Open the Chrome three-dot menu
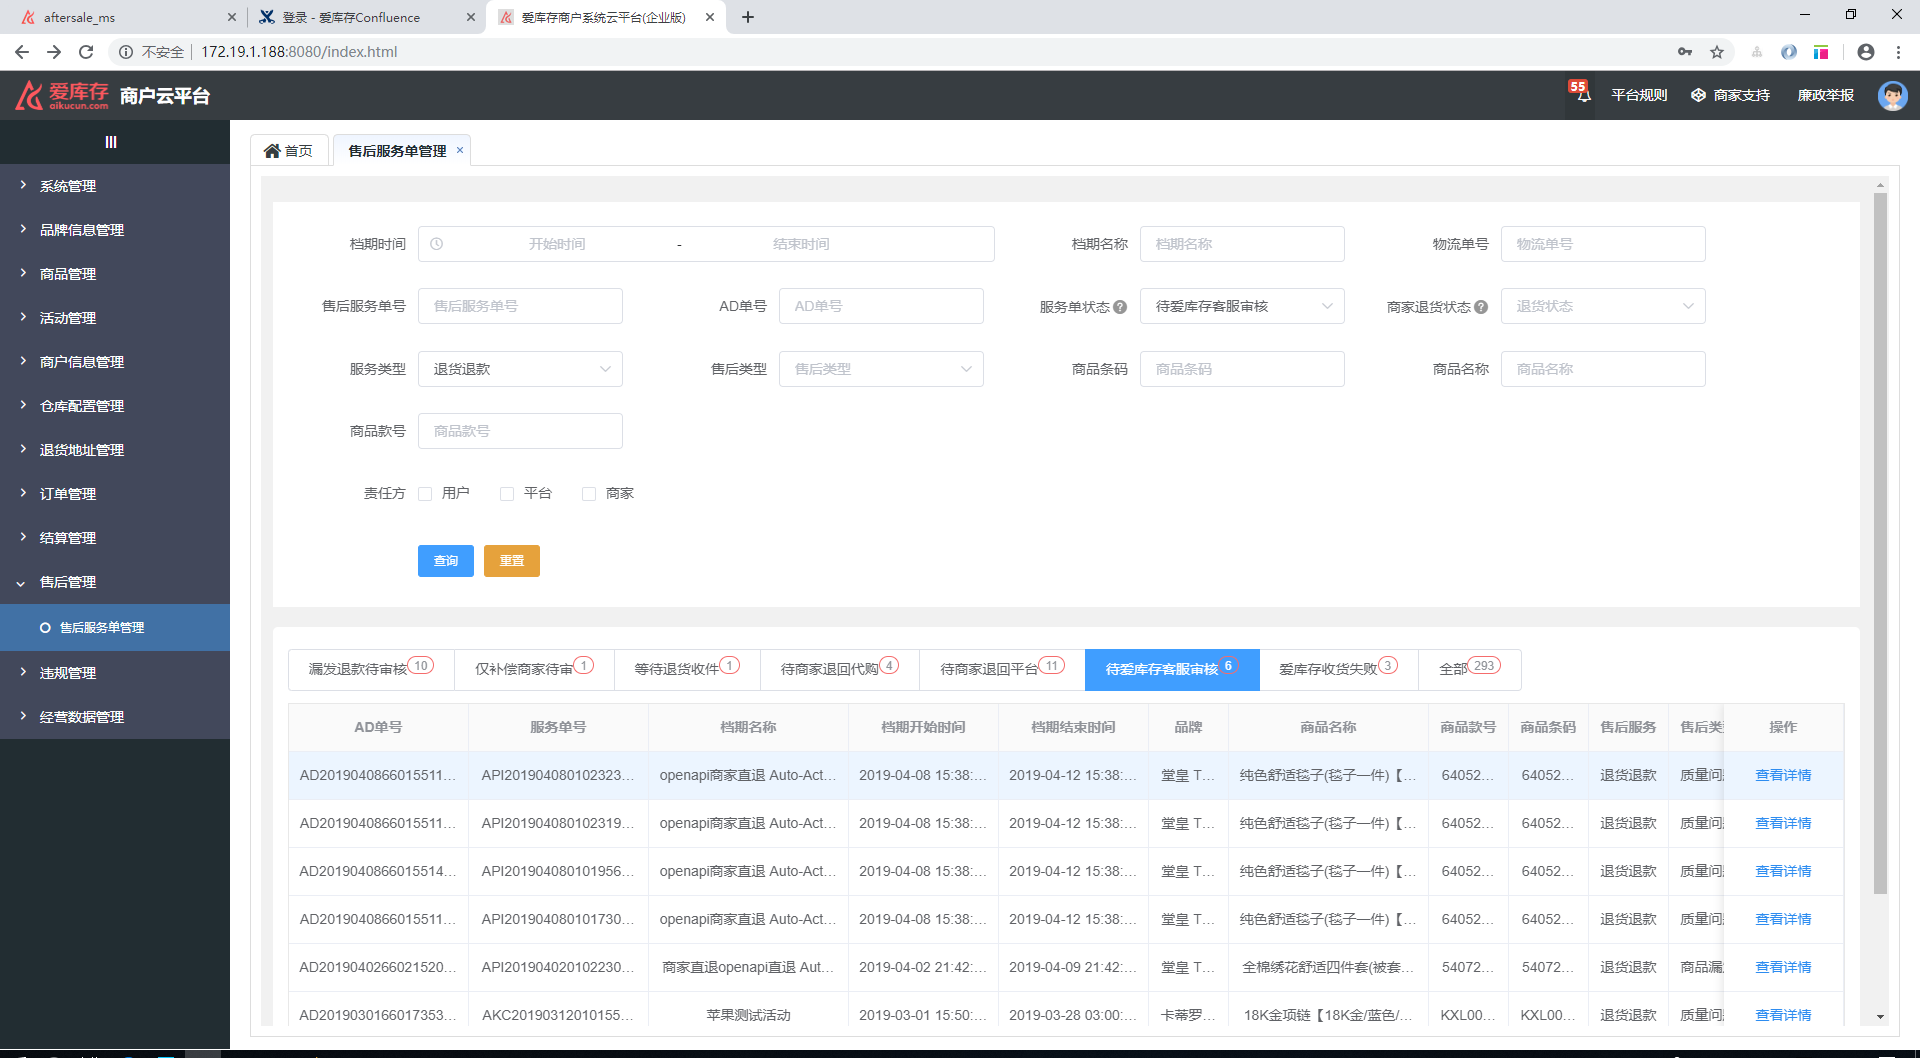This screenshot has width=1920, height=1058. pyautogui.click(x=1898, y=52)
